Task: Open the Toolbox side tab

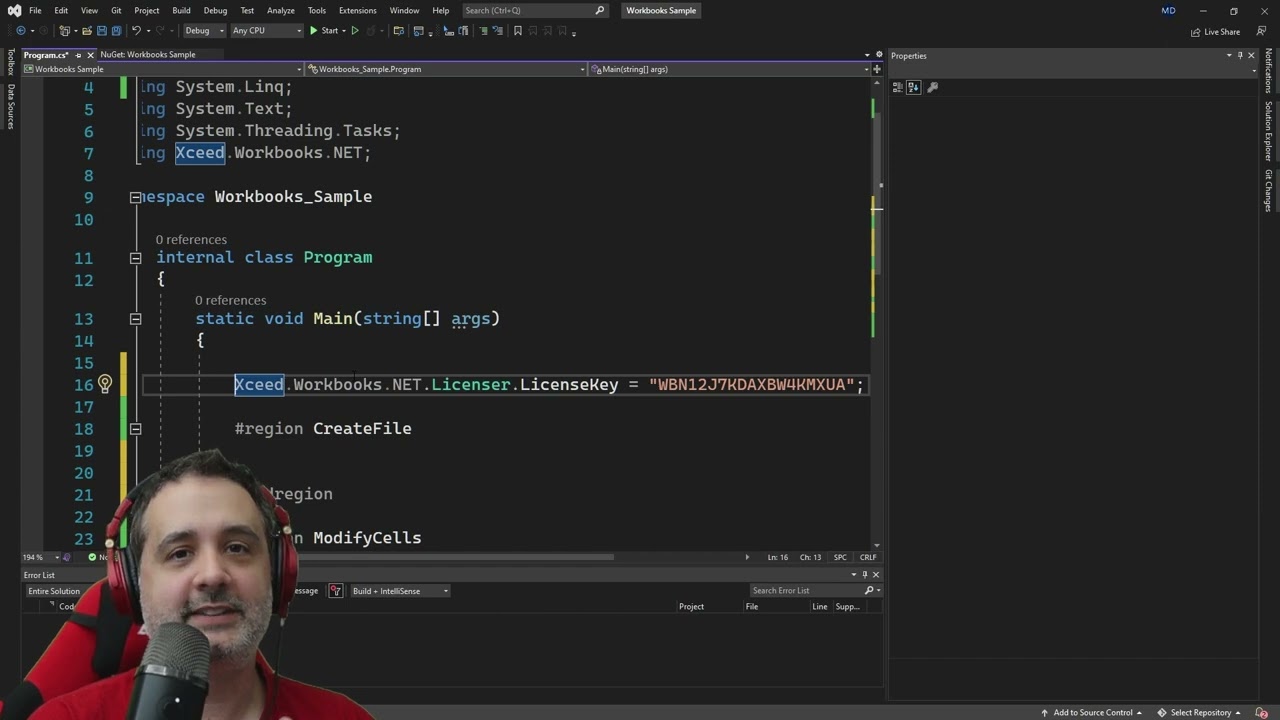Action: point(11,63)
